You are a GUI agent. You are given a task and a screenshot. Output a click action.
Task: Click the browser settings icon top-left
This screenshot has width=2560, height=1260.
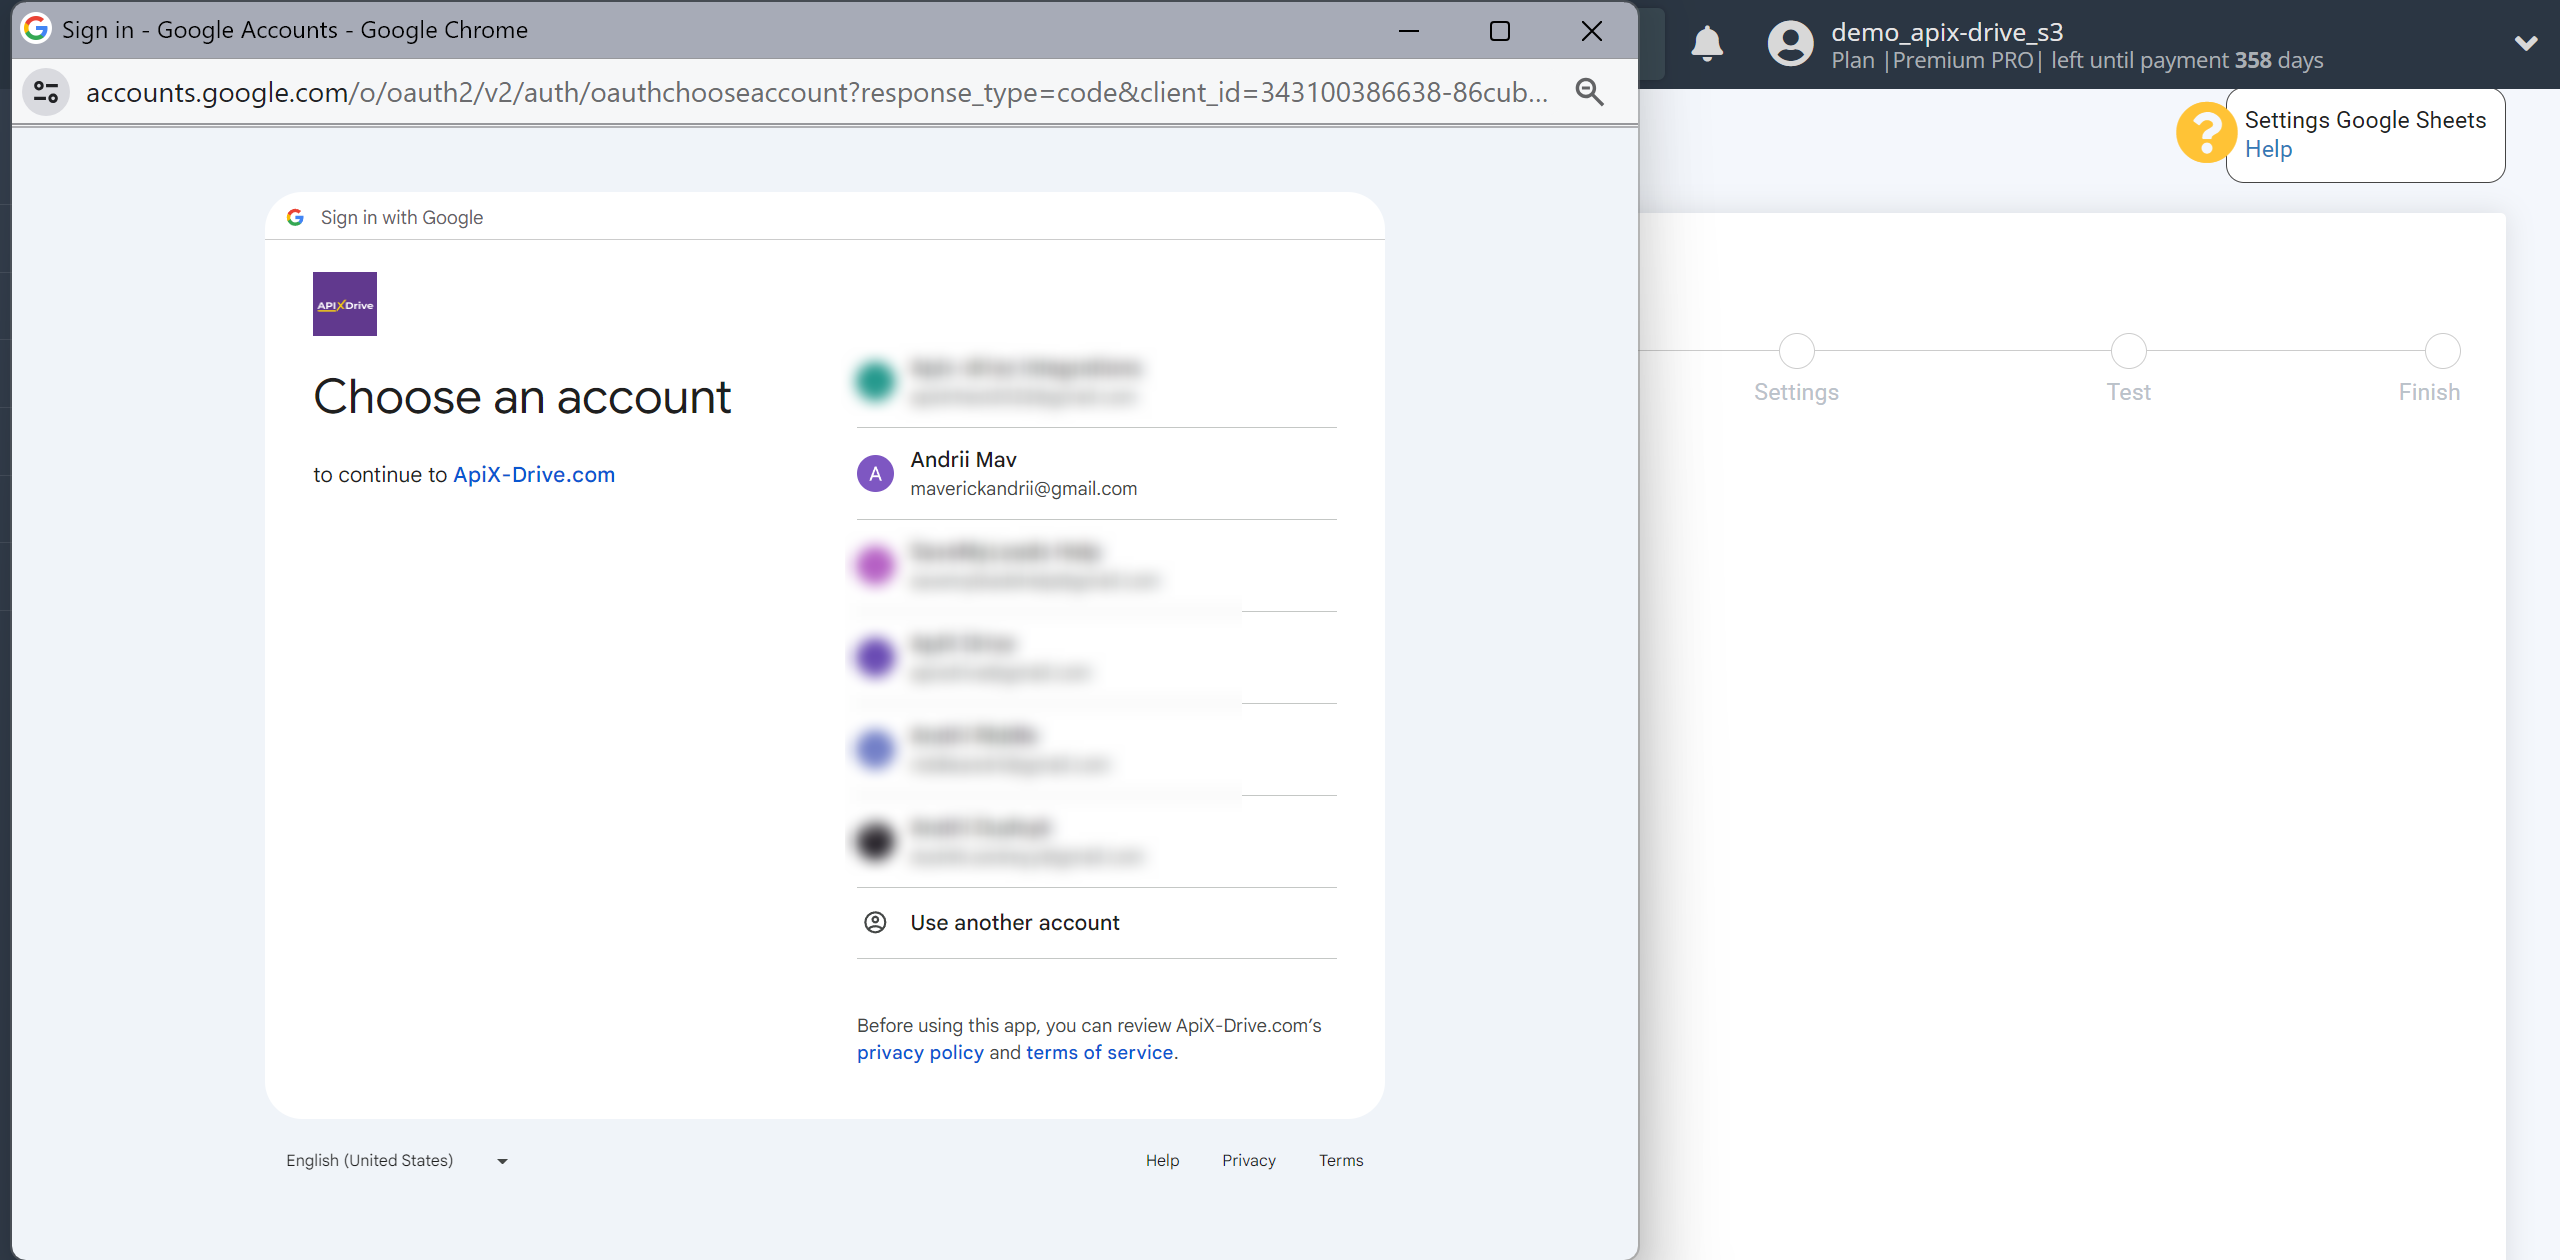point(44,91)
